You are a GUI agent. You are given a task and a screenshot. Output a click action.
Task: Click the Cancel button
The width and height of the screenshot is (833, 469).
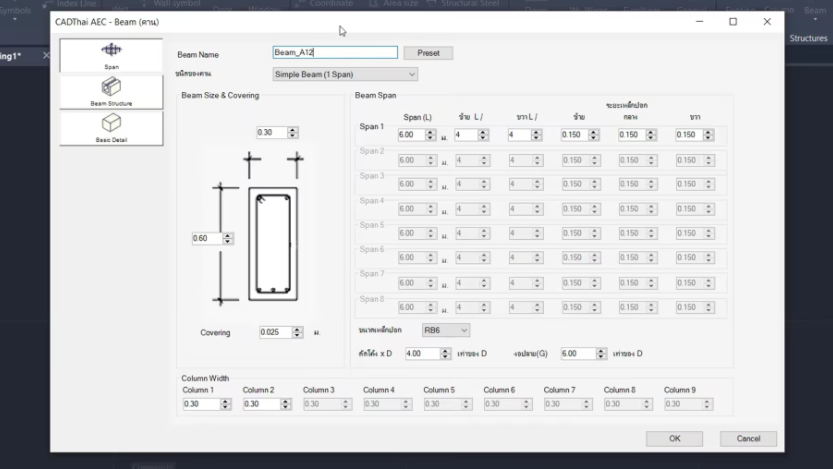pyautogui.click(x=748, y=438)
